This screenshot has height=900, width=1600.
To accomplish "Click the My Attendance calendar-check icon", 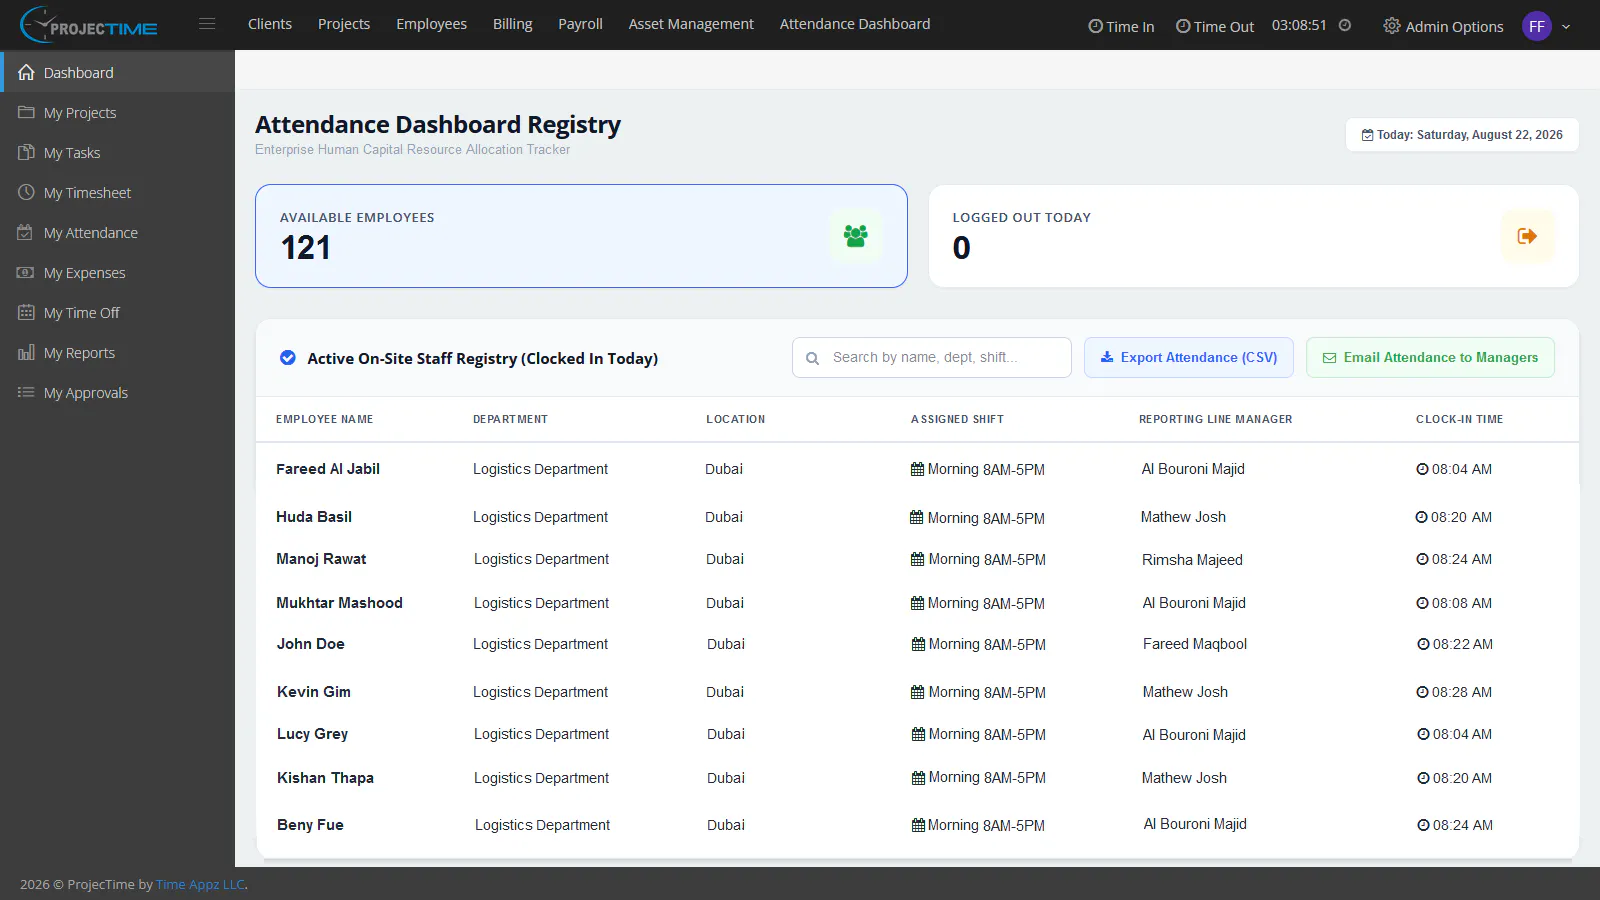I will pos(26,232).
